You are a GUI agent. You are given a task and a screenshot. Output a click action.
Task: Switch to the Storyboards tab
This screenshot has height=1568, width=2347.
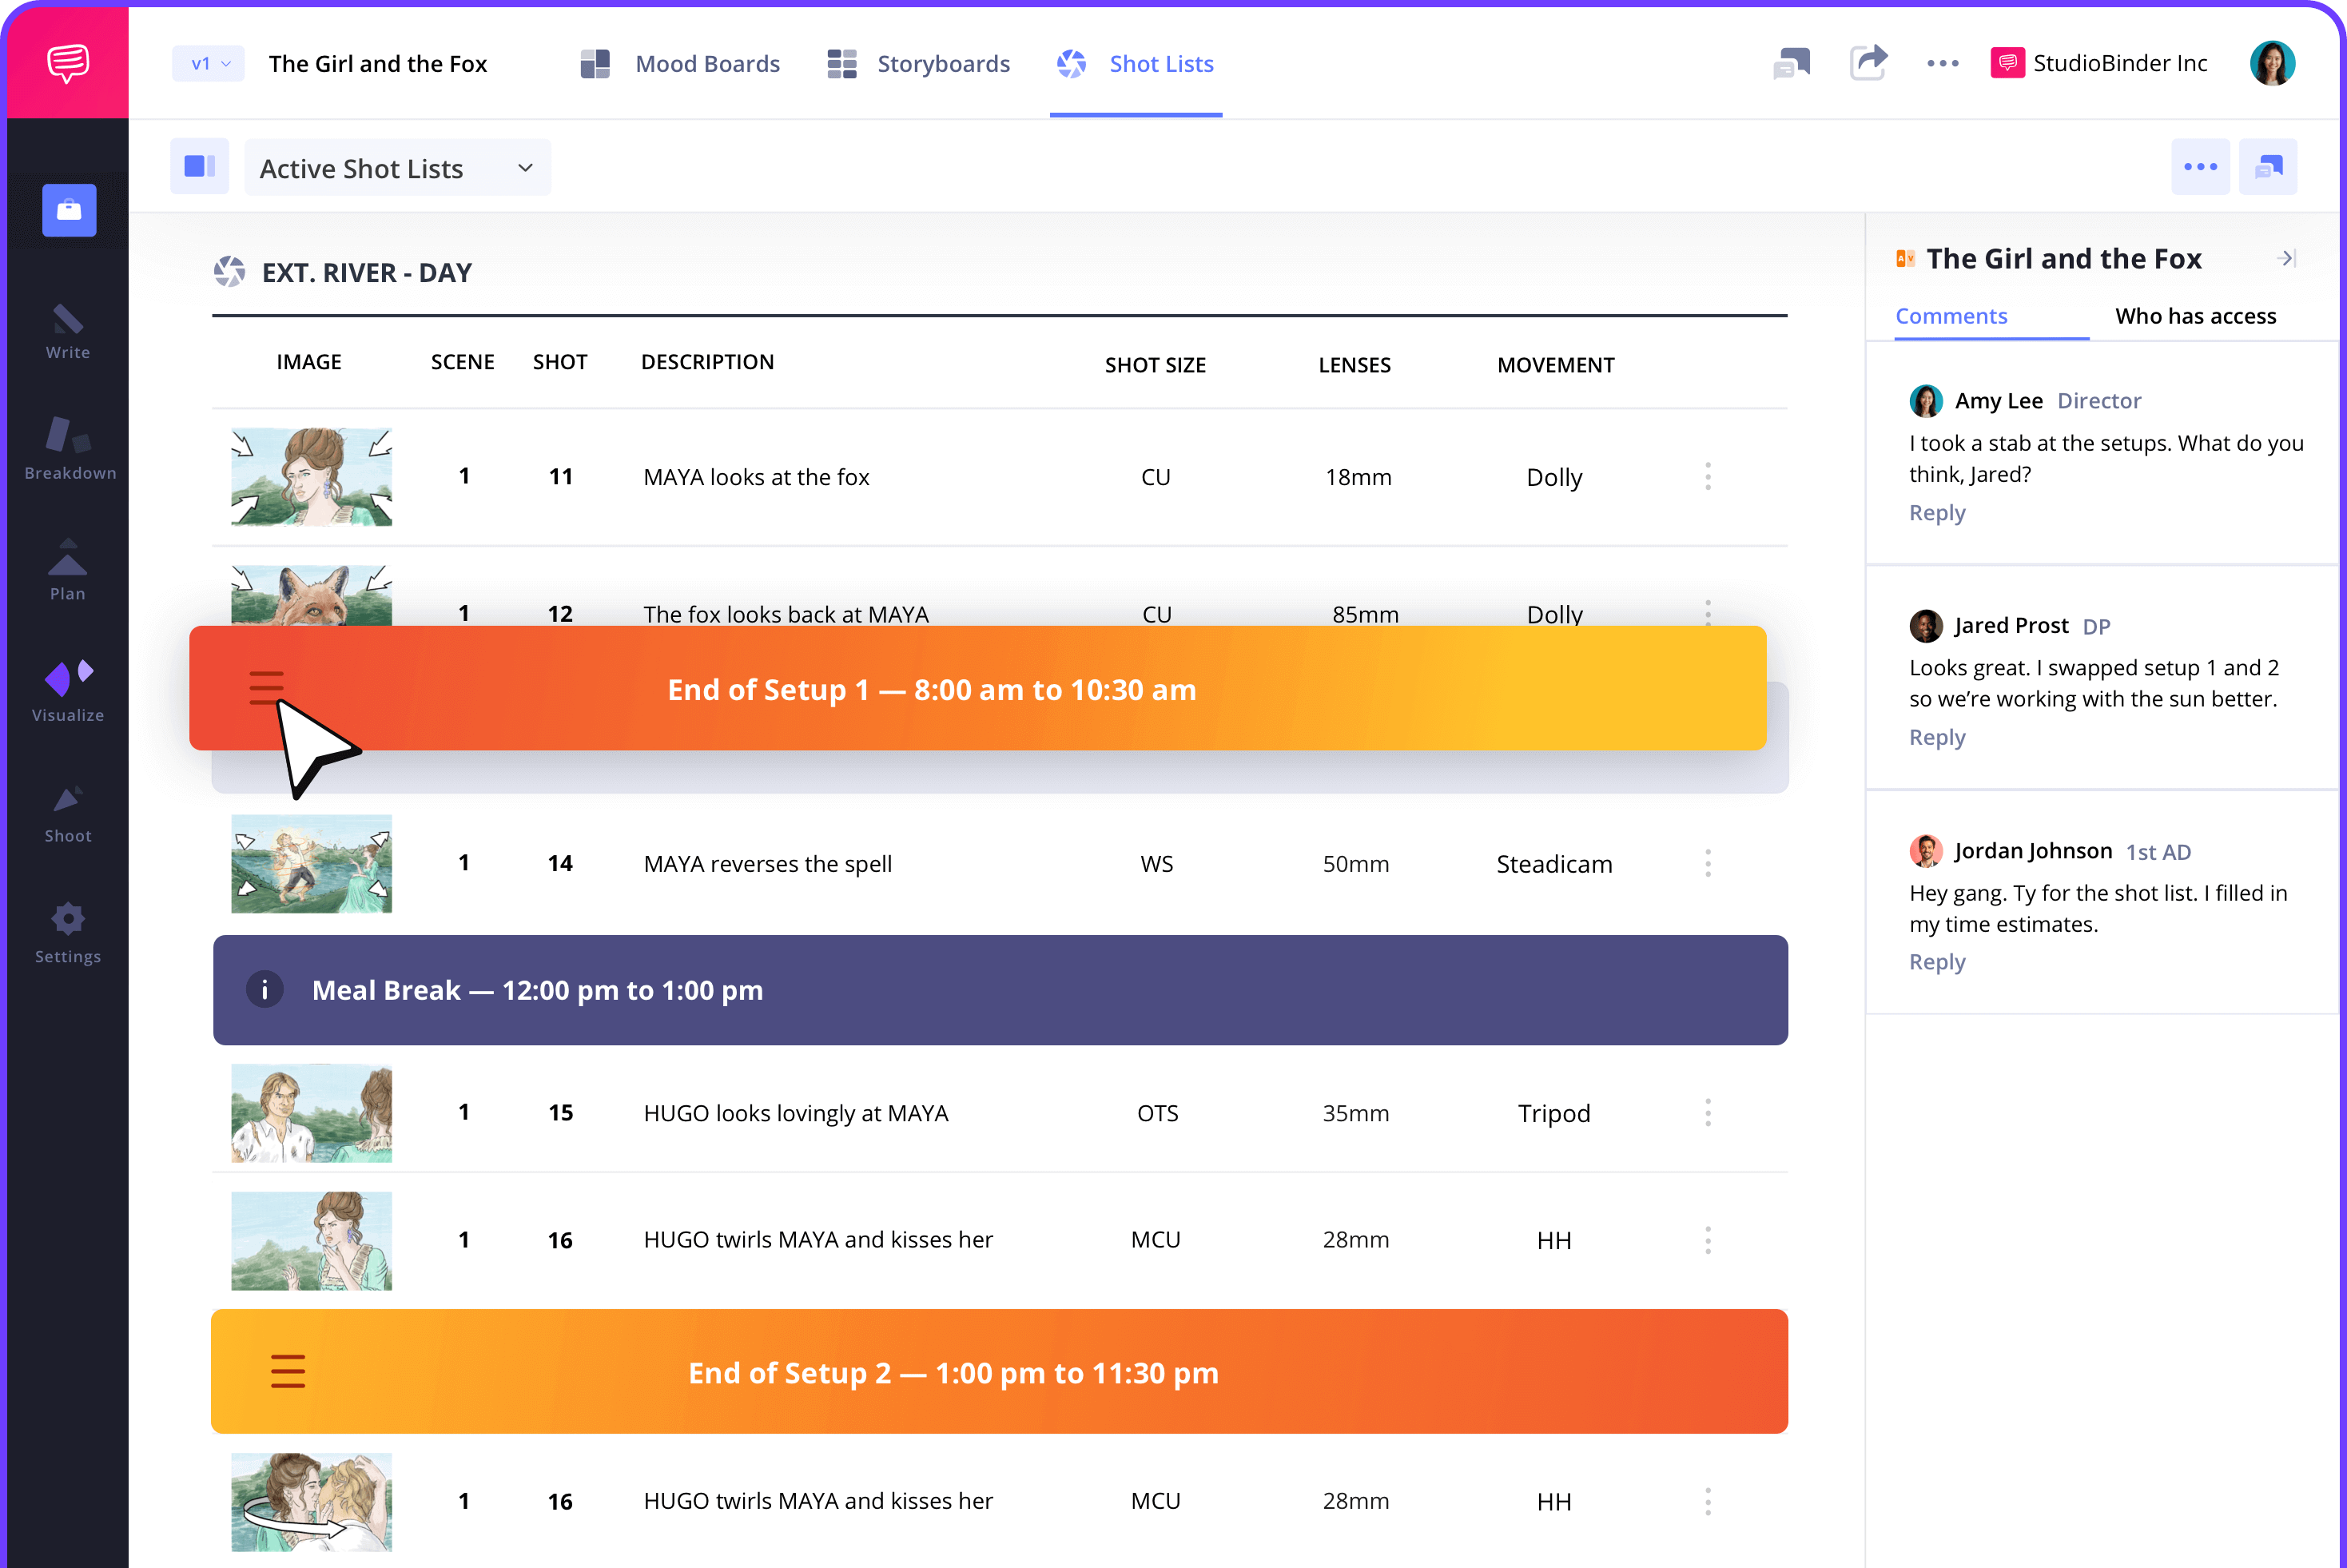[x=916, y=63]
